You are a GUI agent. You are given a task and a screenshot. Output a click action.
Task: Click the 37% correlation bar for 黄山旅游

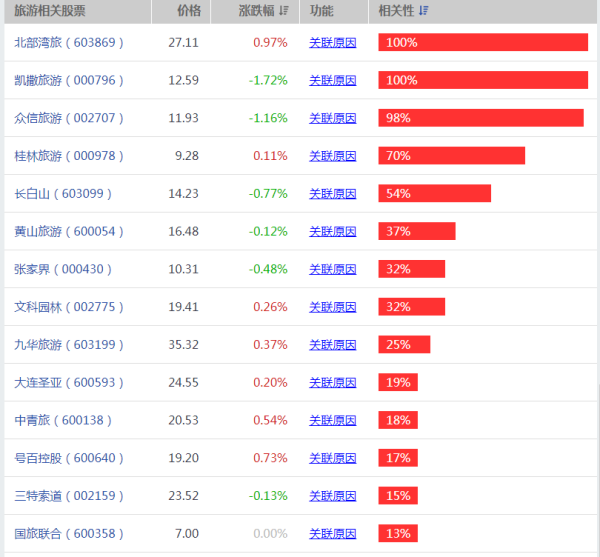[417, 231]
